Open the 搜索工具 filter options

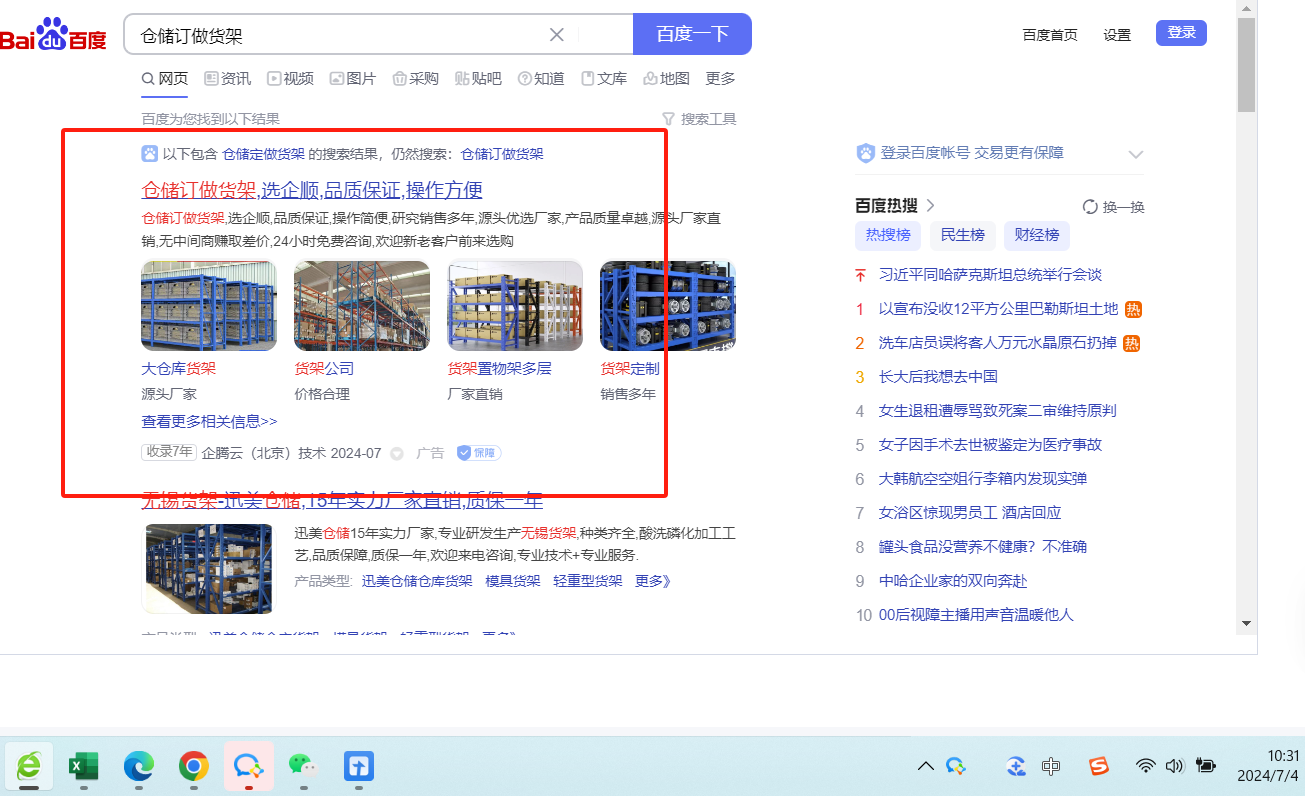(x=699, y=119)
